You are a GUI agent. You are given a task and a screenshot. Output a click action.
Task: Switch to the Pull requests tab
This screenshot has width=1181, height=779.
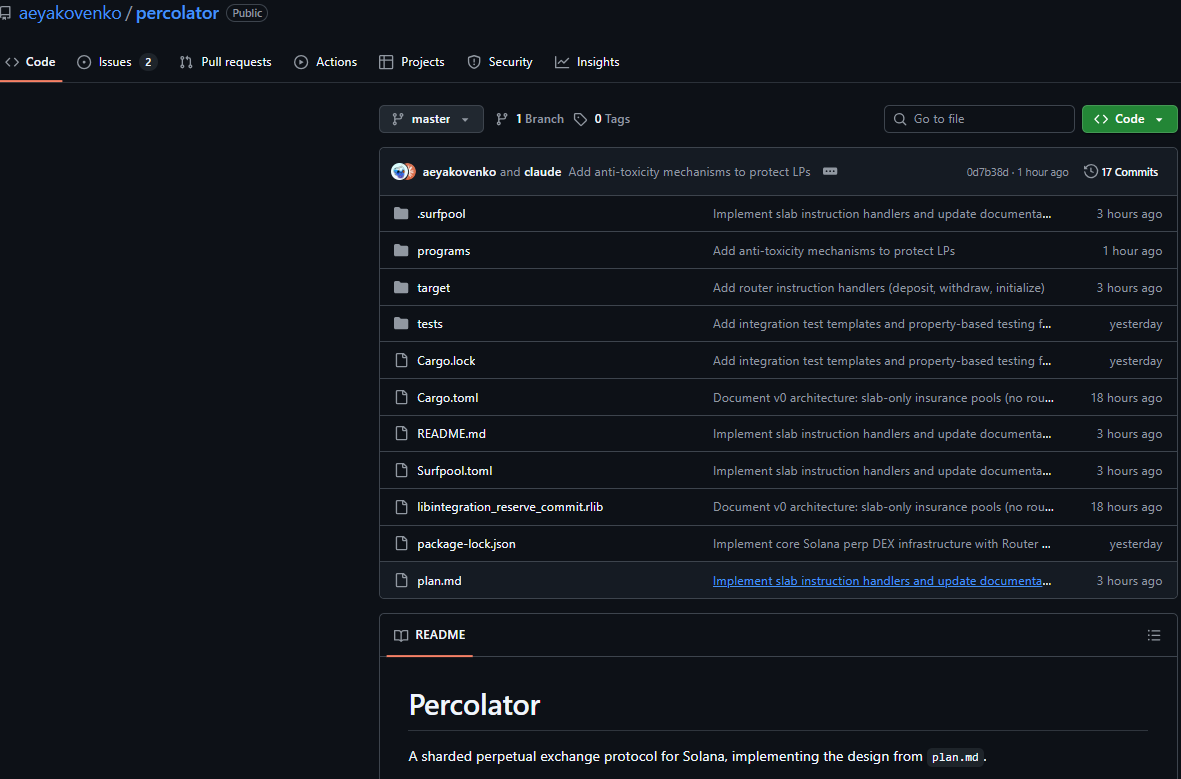(236, 61)
